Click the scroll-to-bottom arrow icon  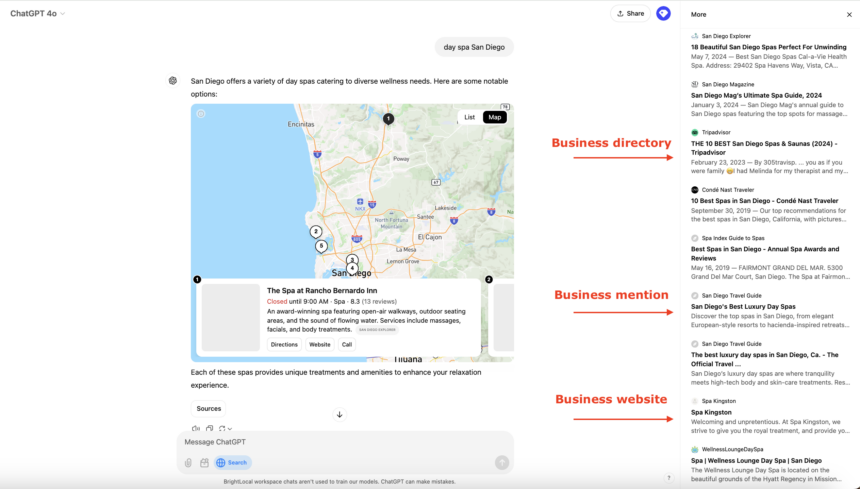point(339,415)
